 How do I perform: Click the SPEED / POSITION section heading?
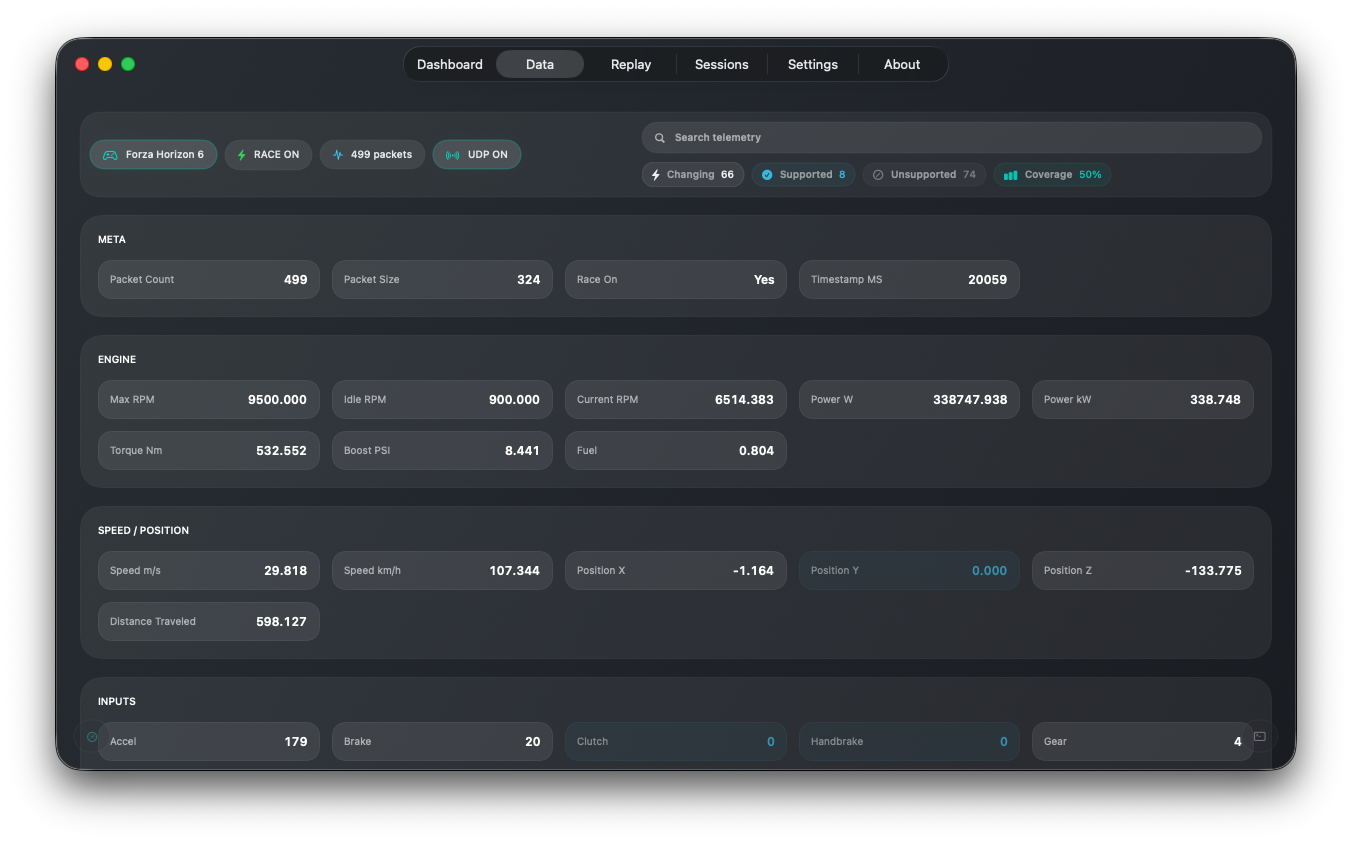143,531
